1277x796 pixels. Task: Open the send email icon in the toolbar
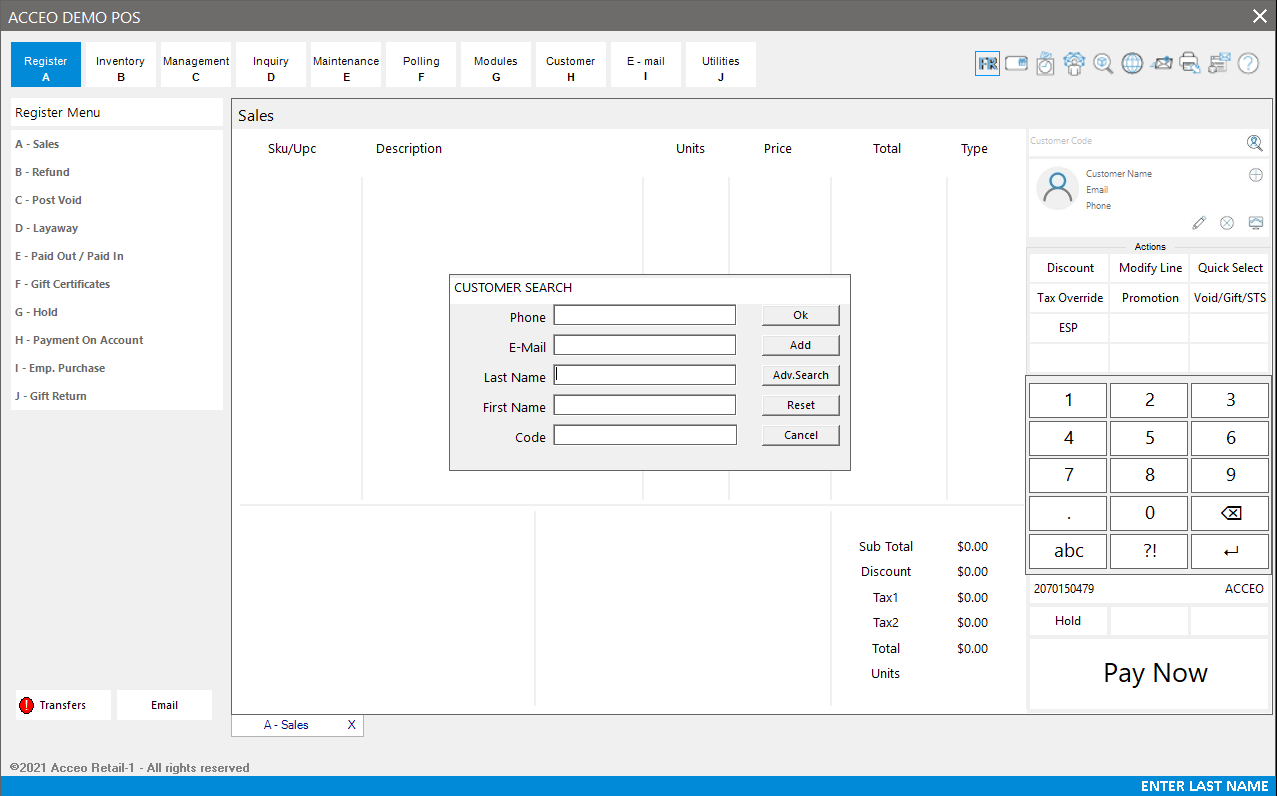pos(1162,62)
